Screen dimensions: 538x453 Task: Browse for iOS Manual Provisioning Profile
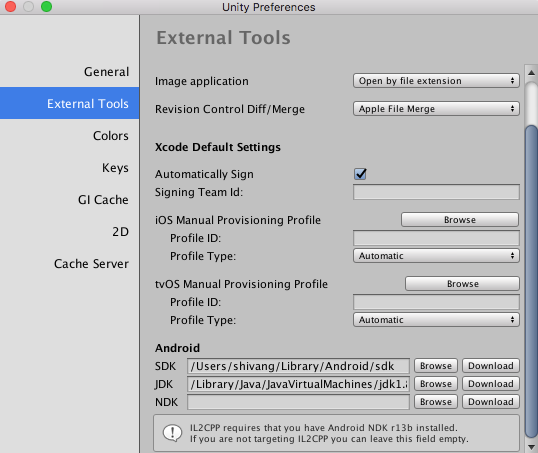click(460, 220)
